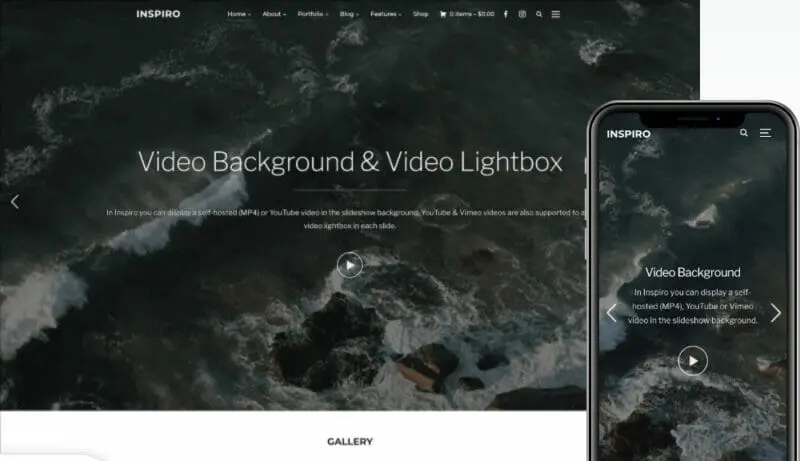Expand the Portfolio dropdown menu
The image size is (800, 461).
point(312,14)
